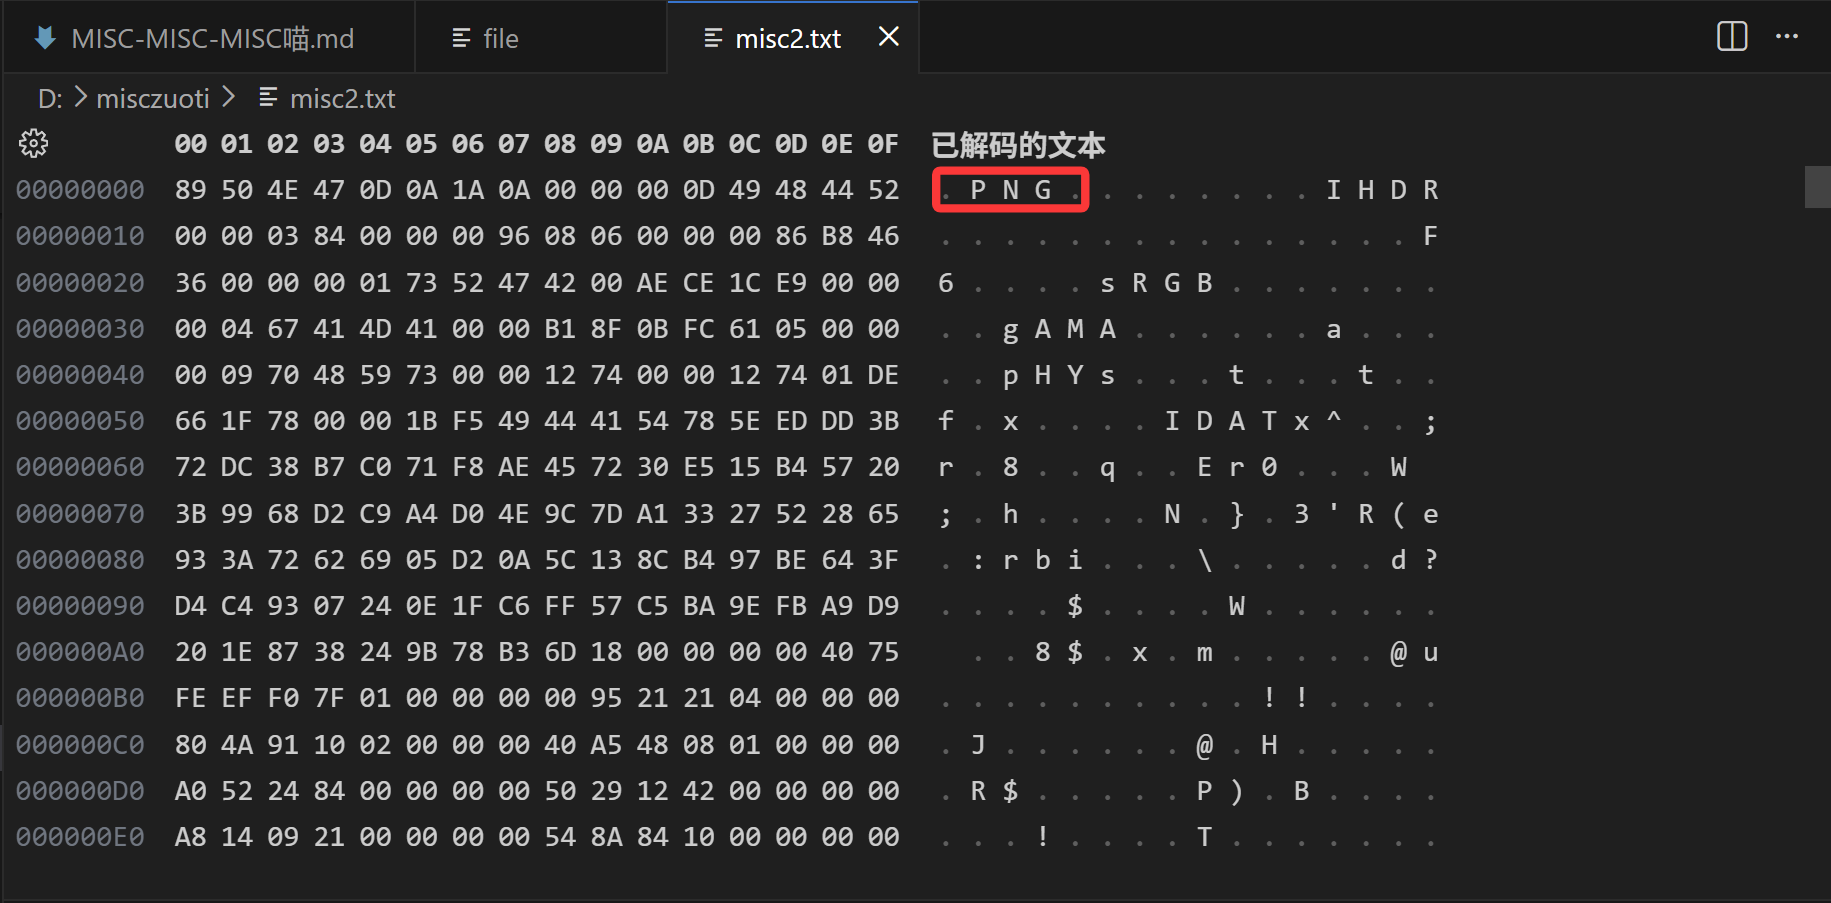The width and height of the screenshot is (1831, 903).
Task: Select row offset 00000050
Action: [80, 421]
